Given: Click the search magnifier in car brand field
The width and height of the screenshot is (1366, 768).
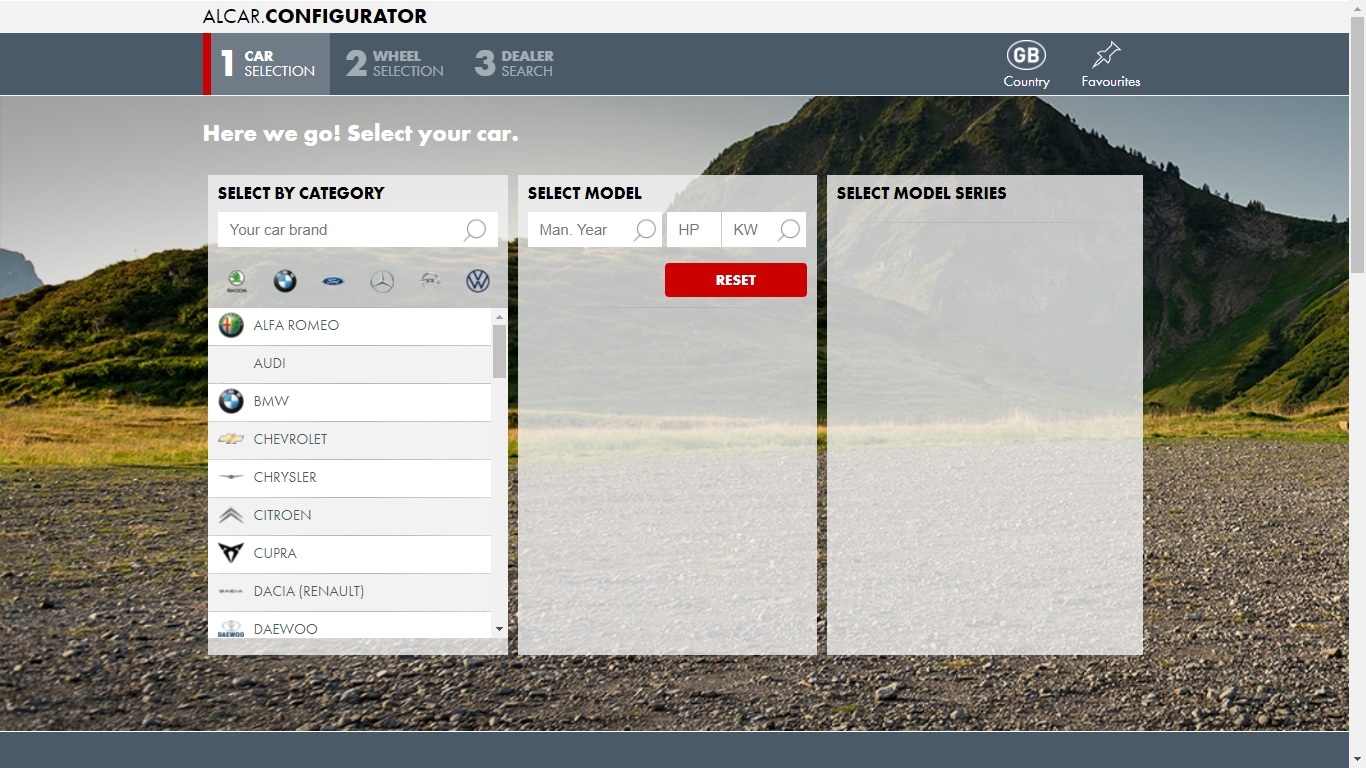Looking at the screenshot, I should coord(475,230).
